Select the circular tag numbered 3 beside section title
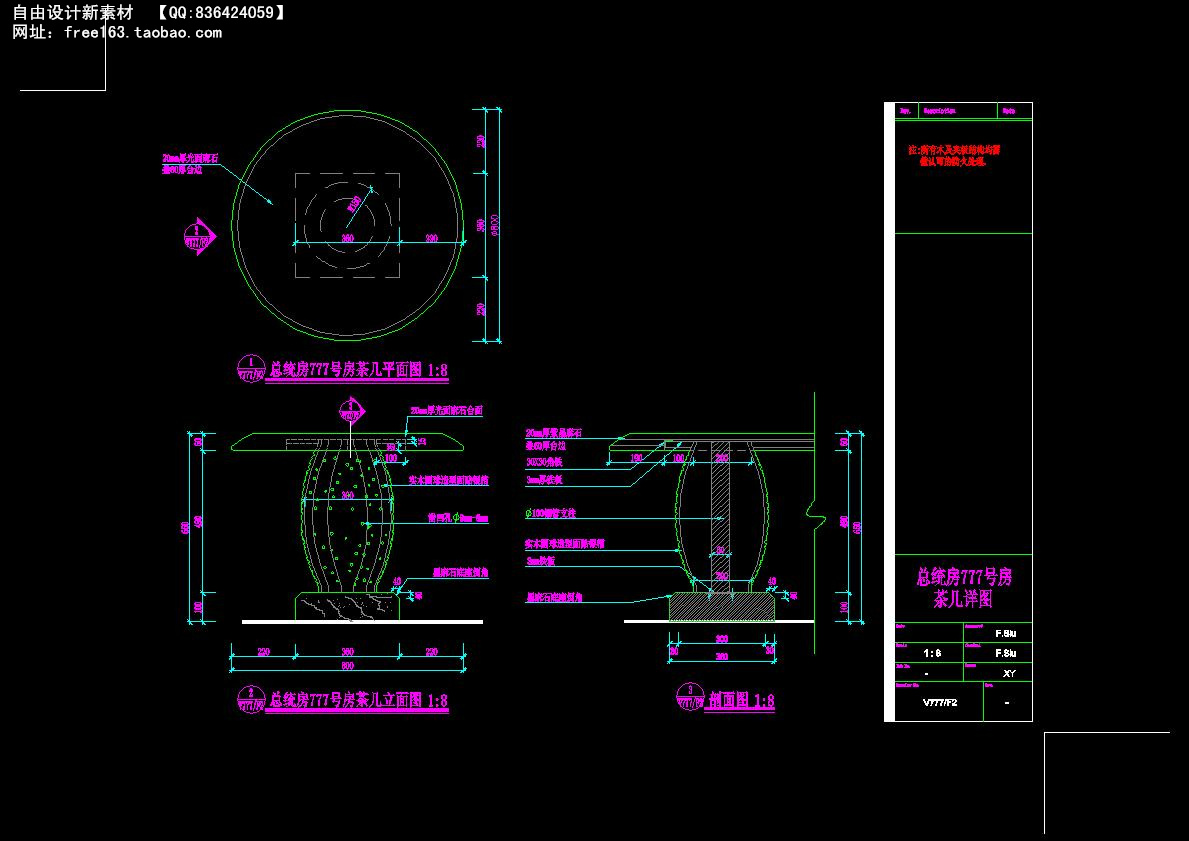Viewport: 1189px width, 841px height. [690, 697]
